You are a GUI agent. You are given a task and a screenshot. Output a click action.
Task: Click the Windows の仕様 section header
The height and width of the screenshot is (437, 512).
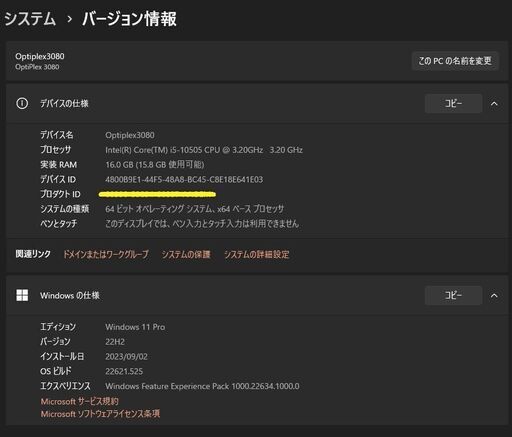(70, 295)
